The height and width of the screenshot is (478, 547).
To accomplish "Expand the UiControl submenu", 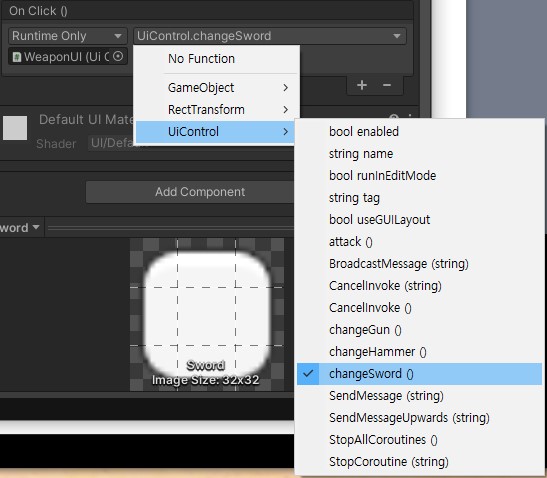I will (x=216, y=132).
